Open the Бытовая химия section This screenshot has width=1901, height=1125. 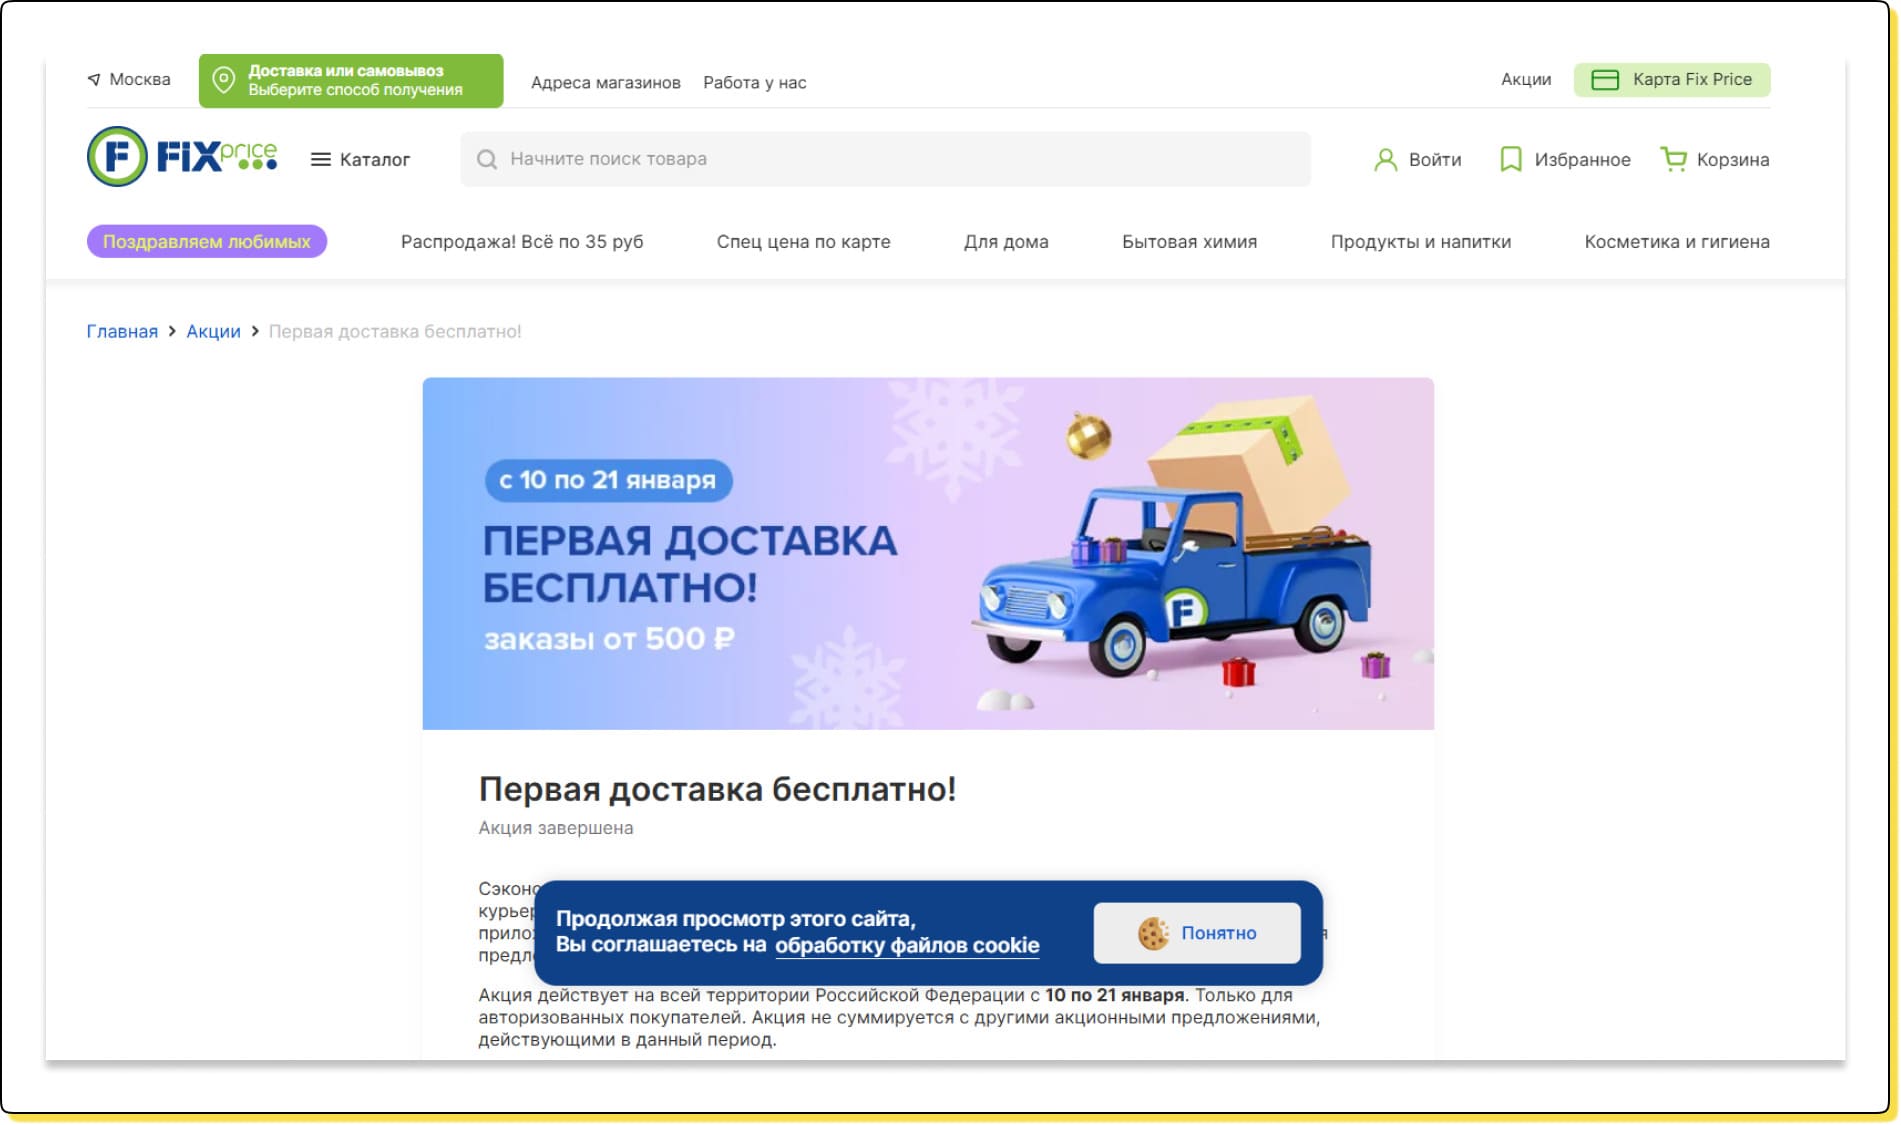(1189, 242)
